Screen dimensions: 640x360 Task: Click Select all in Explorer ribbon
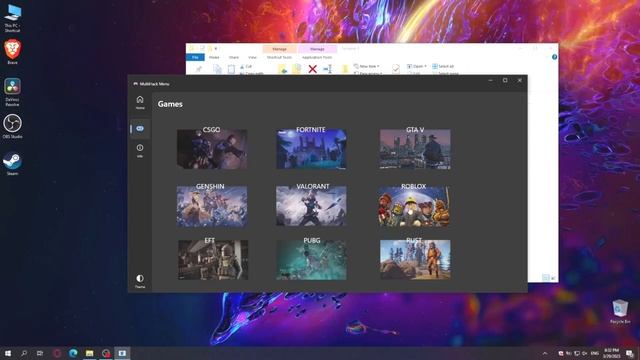click(443, 66)
